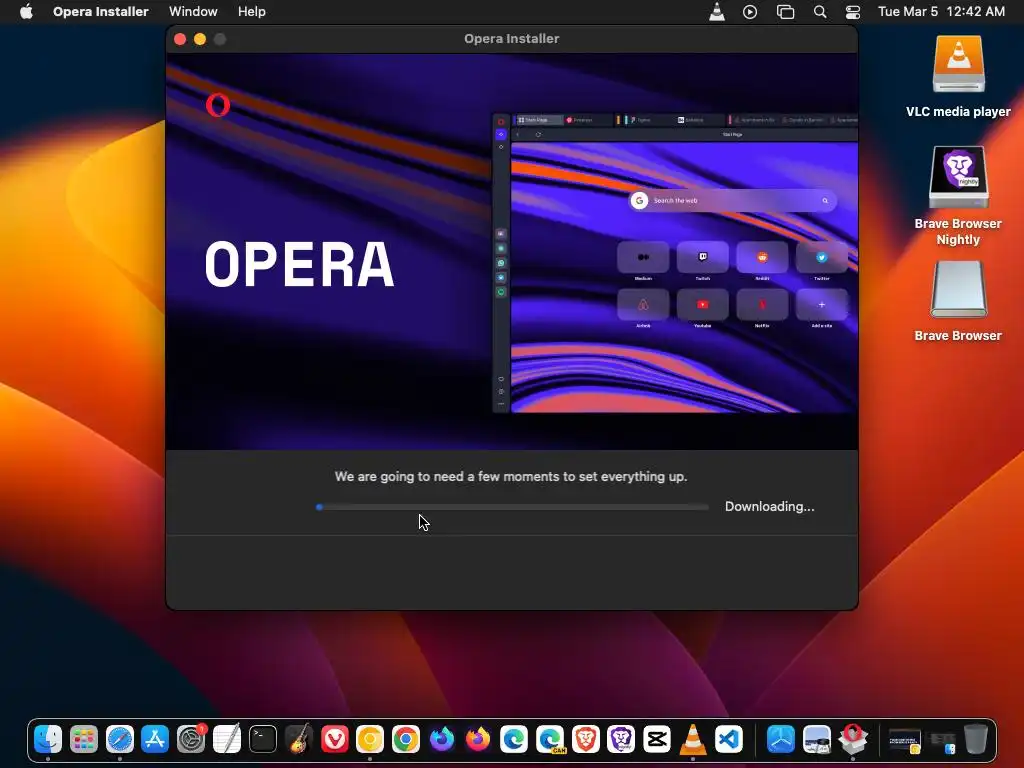Launch Edge Canary from the Dock
Viewport: 1024px width, 768px height.
click(x=549, y=739)
